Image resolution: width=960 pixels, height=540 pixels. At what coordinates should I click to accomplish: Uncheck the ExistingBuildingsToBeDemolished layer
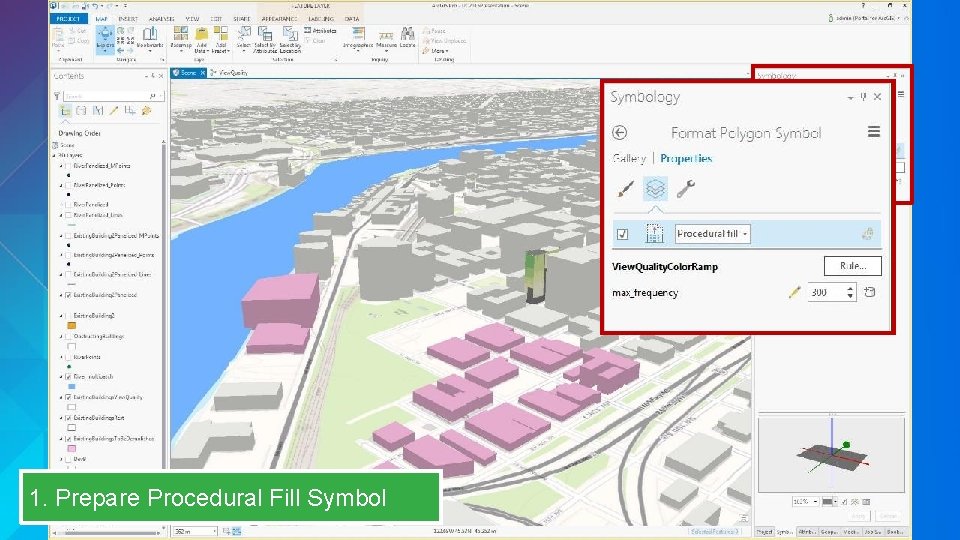pos(69,439)
